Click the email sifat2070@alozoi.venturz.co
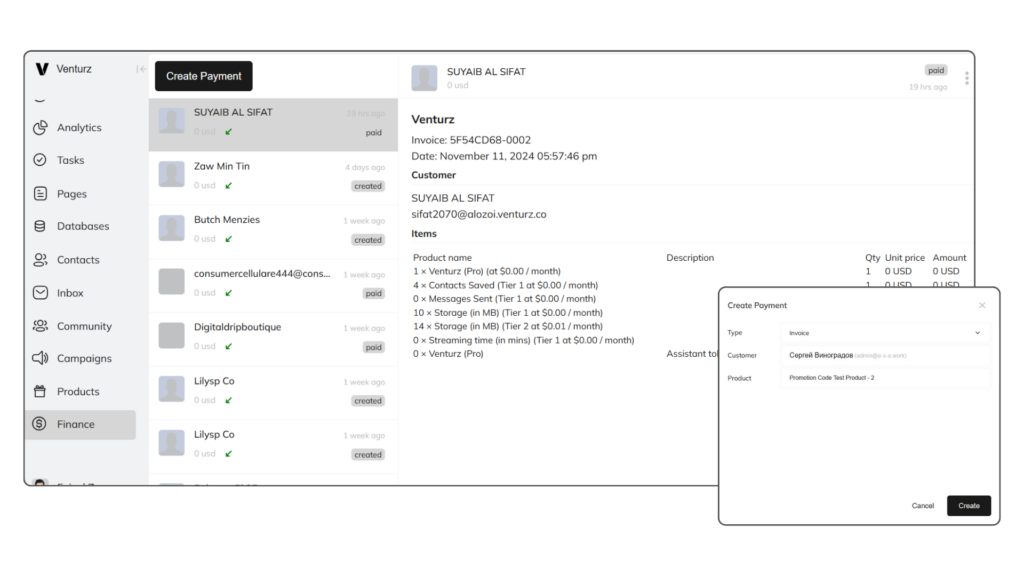This screenshot has height=576, width=1024. 479,214
